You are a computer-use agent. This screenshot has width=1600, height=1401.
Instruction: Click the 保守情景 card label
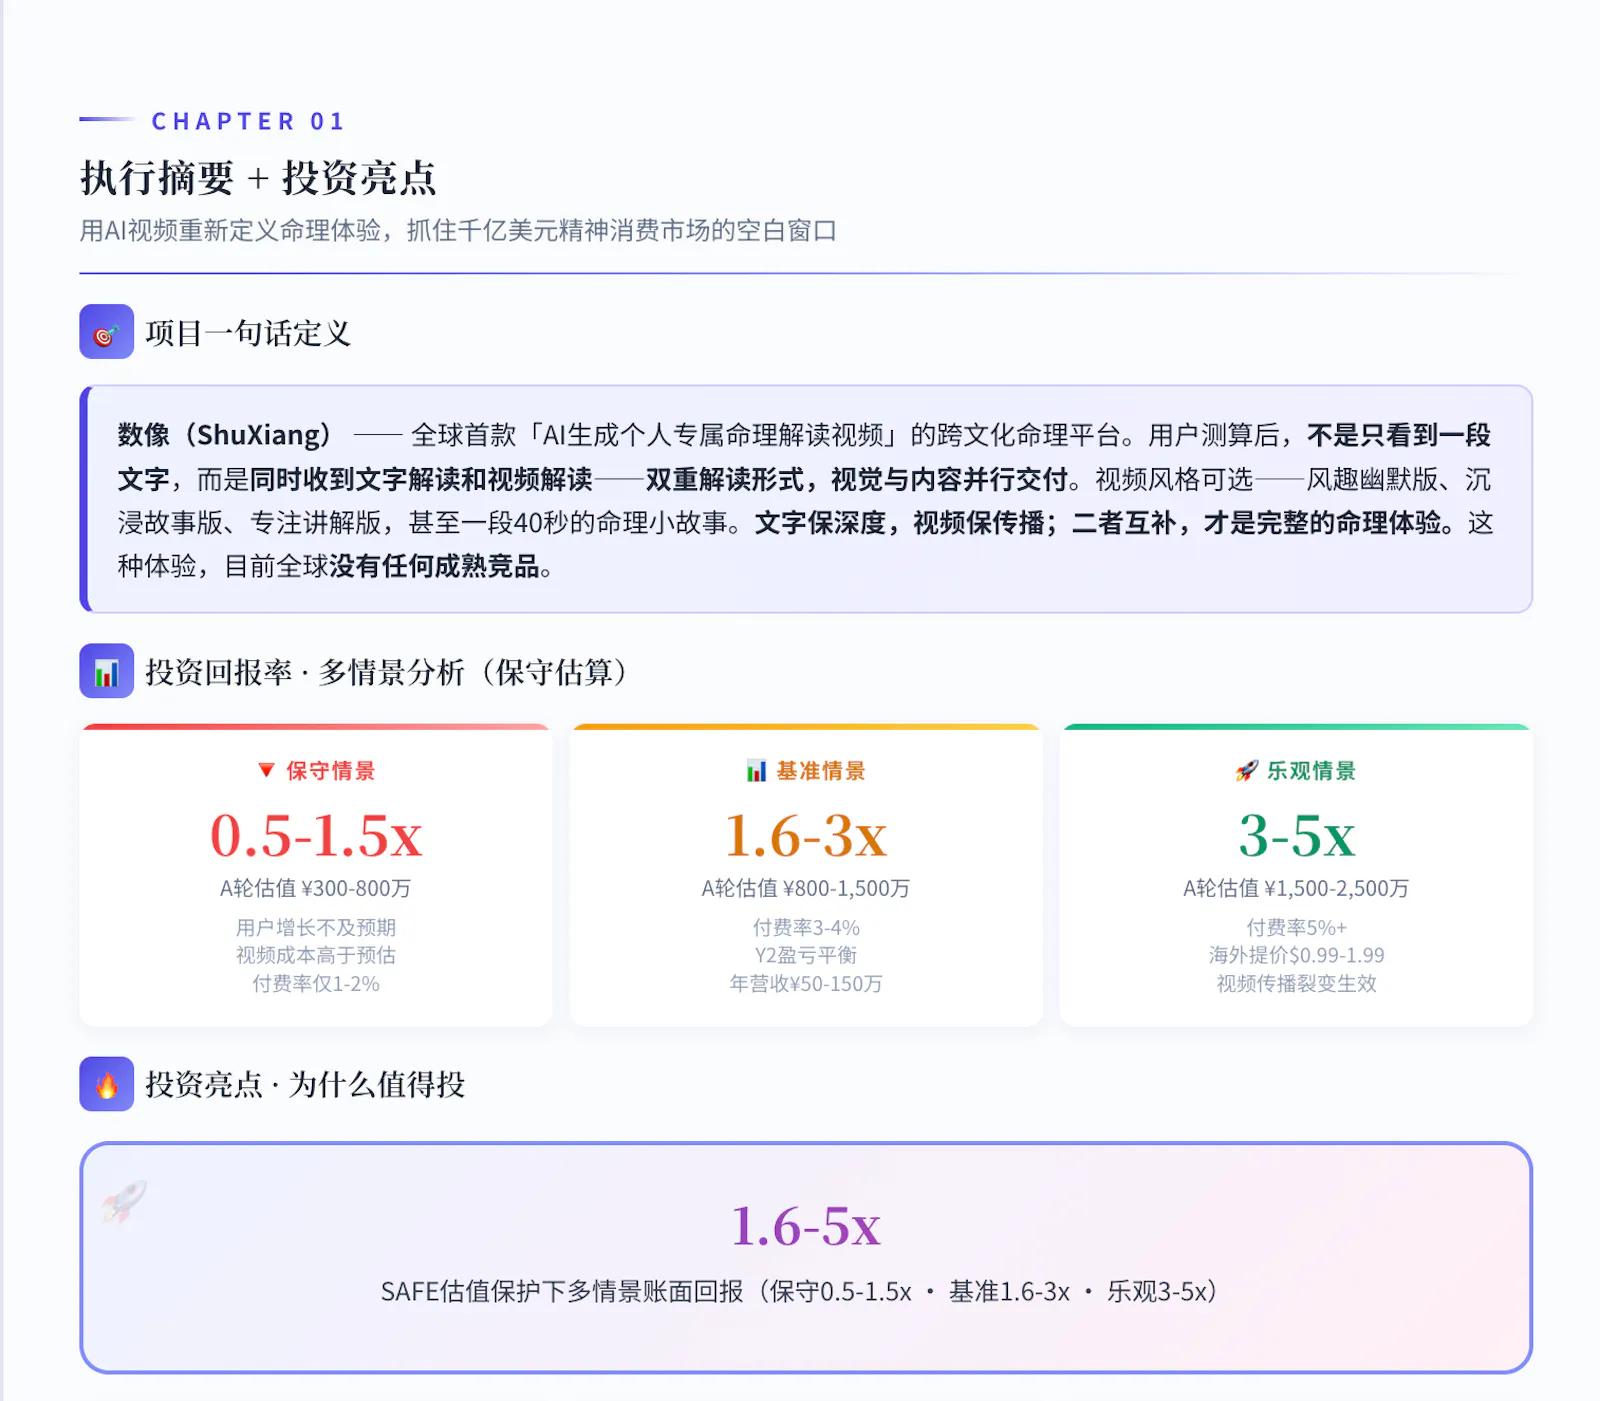click(x=331, y=771)
